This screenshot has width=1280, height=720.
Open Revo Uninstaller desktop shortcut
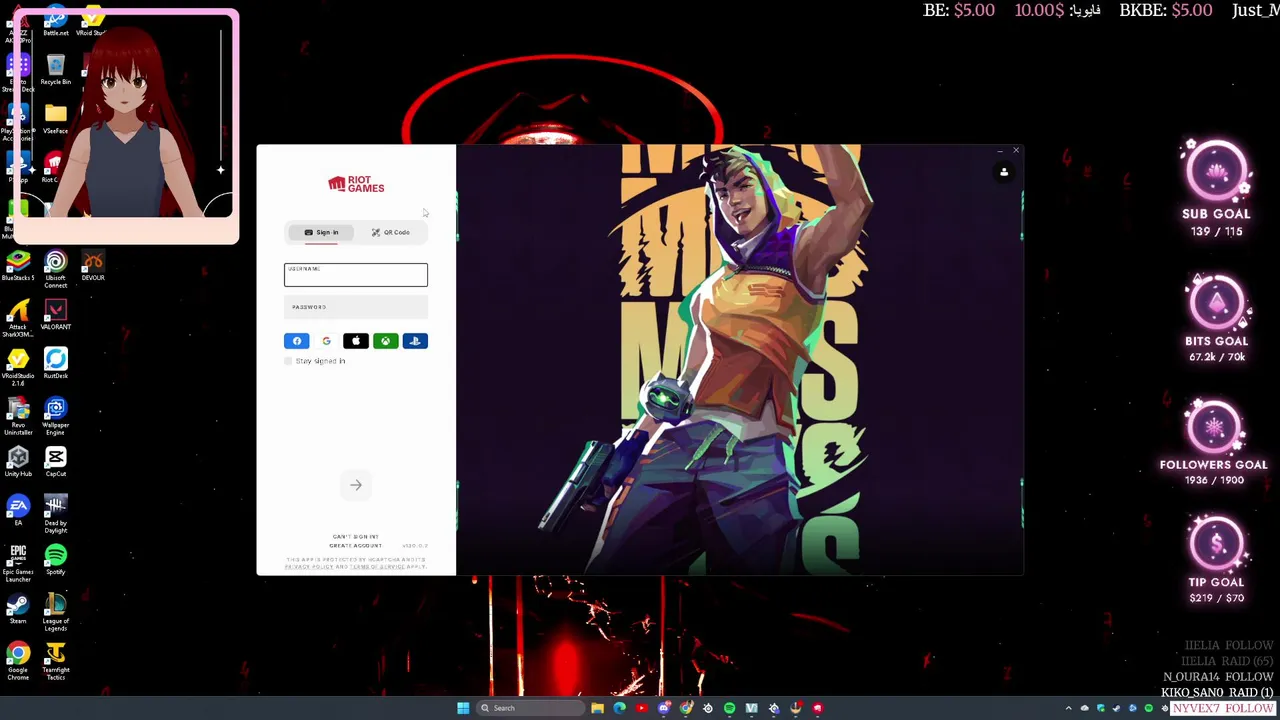pos(18,416)
